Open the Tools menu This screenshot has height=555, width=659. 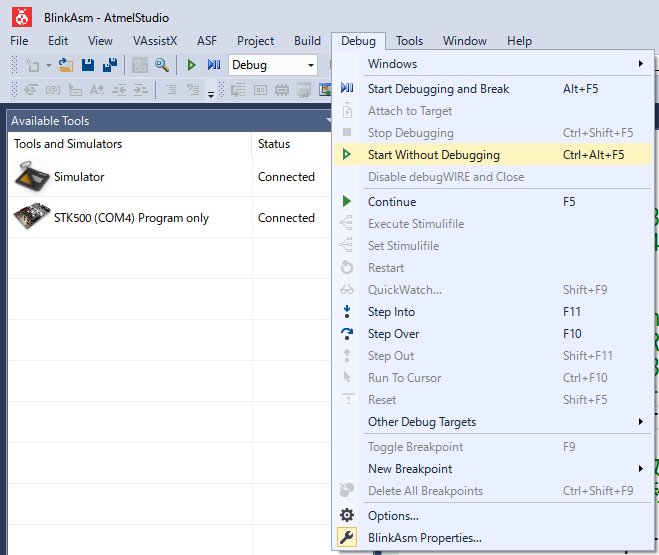409,41
